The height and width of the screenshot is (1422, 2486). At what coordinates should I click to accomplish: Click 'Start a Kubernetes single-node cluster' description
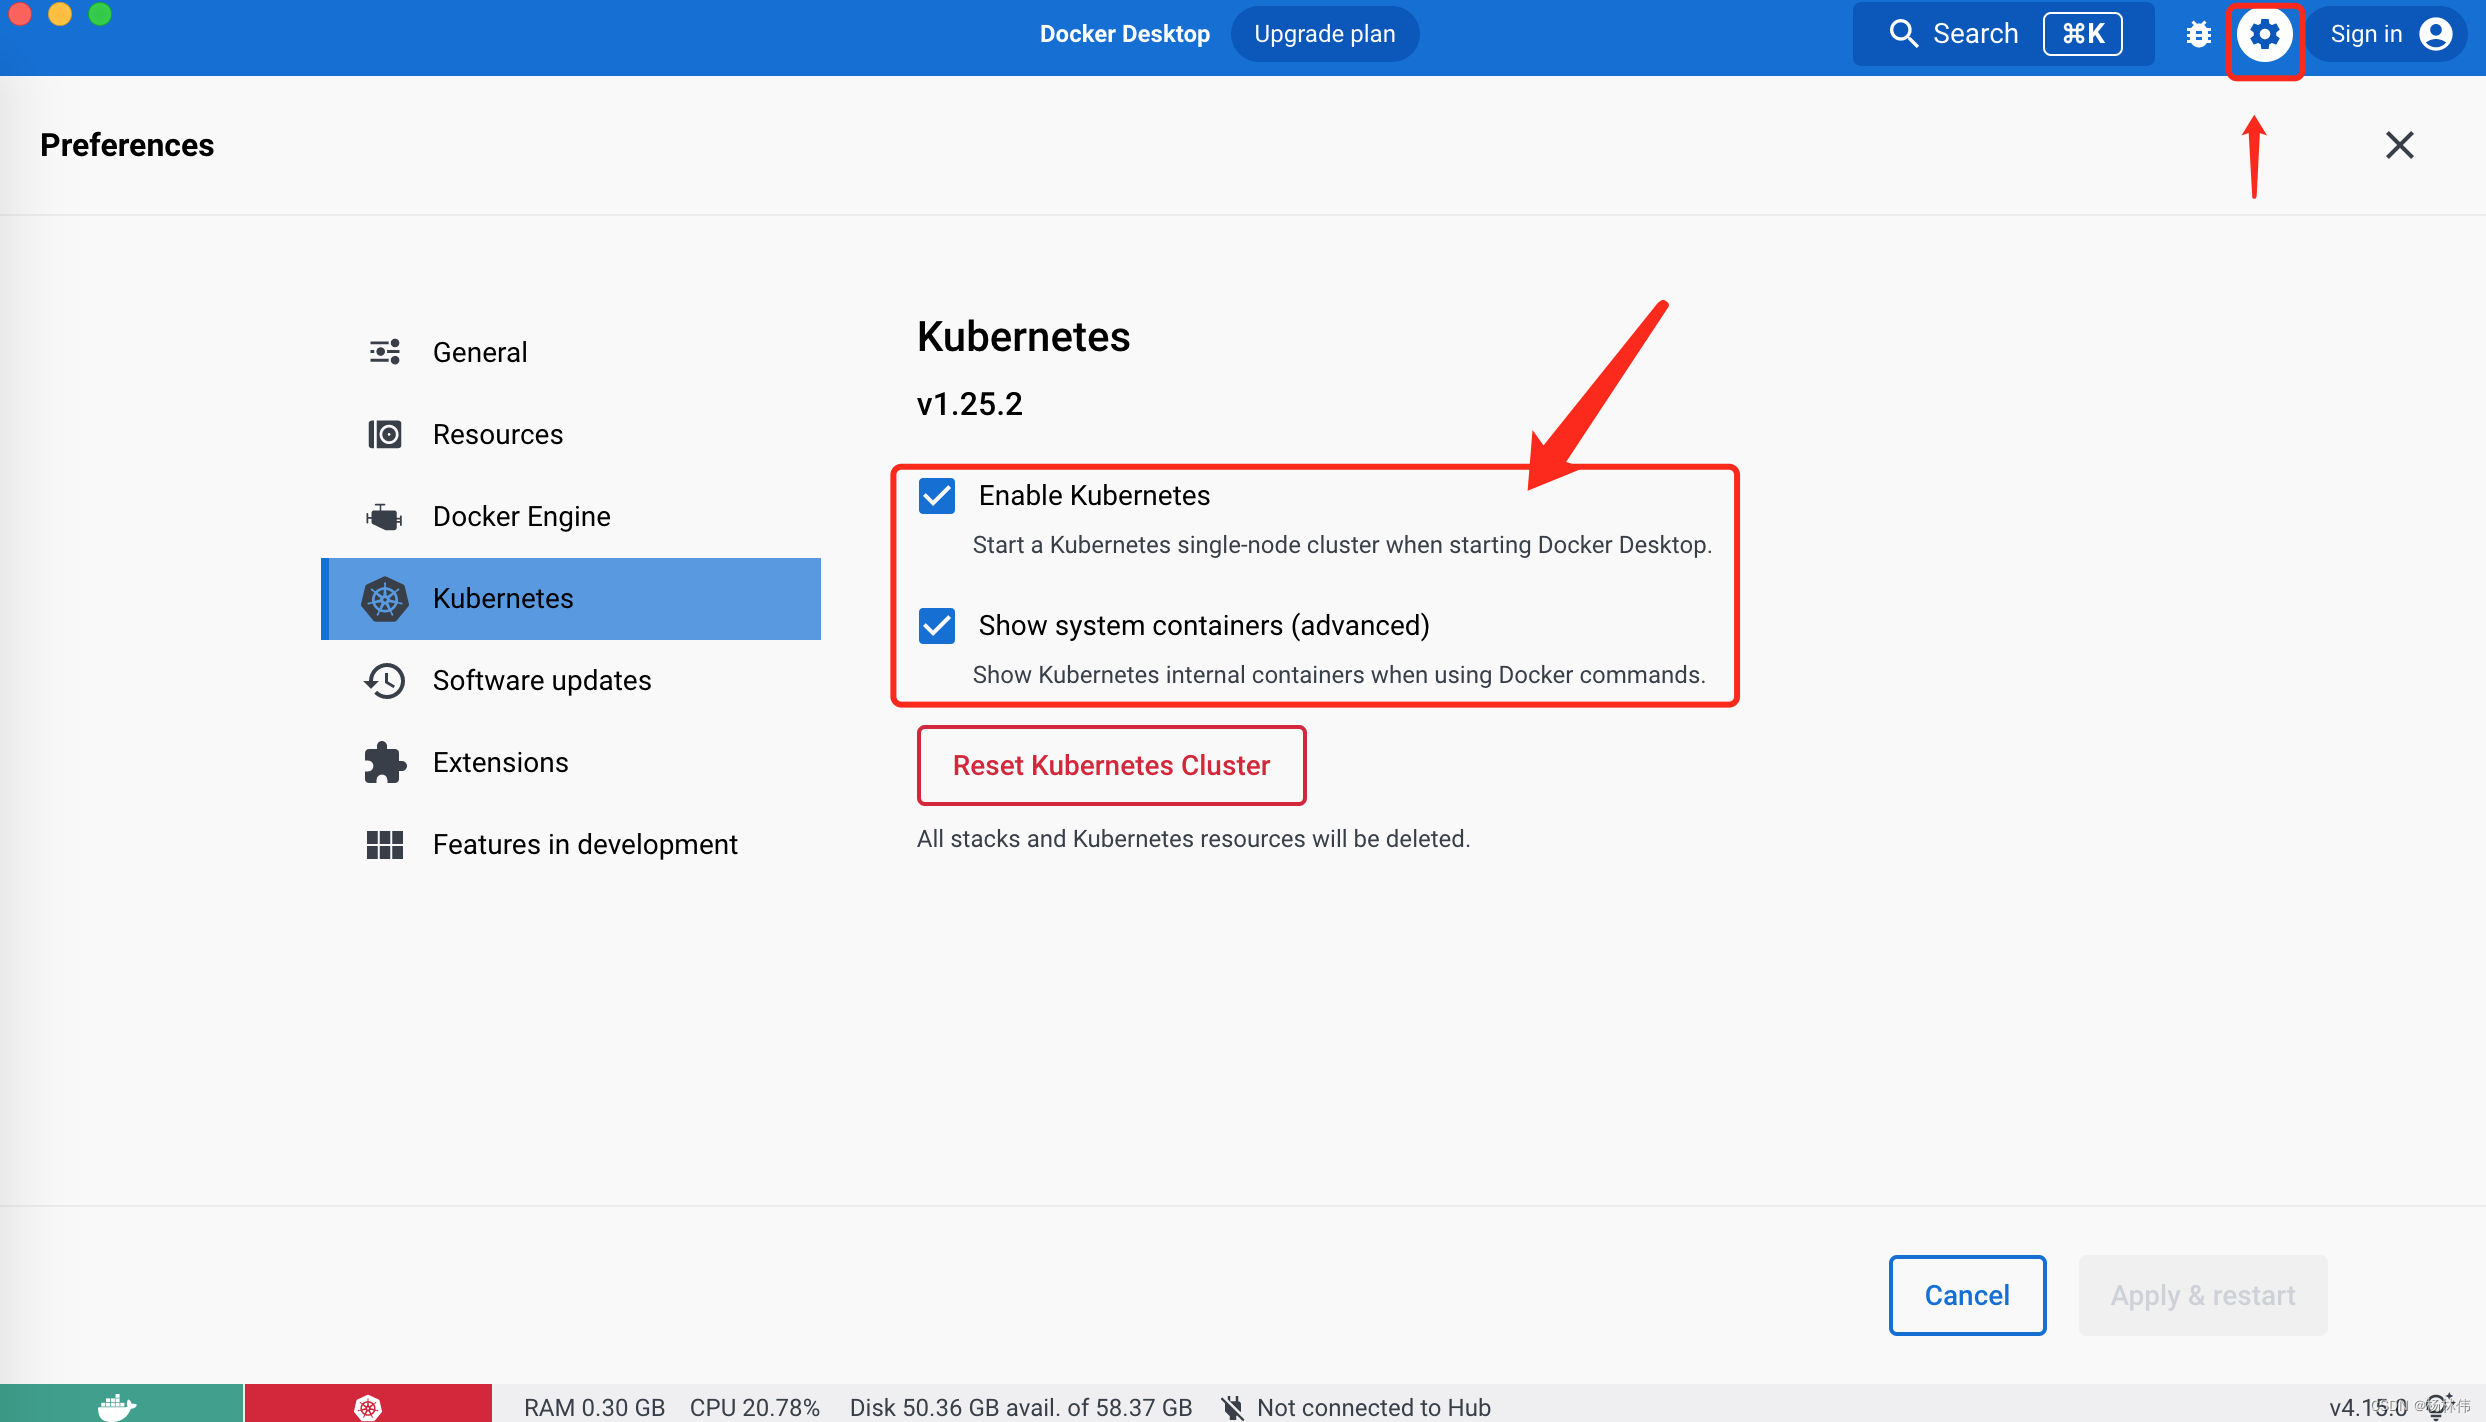click(1342, 545)
